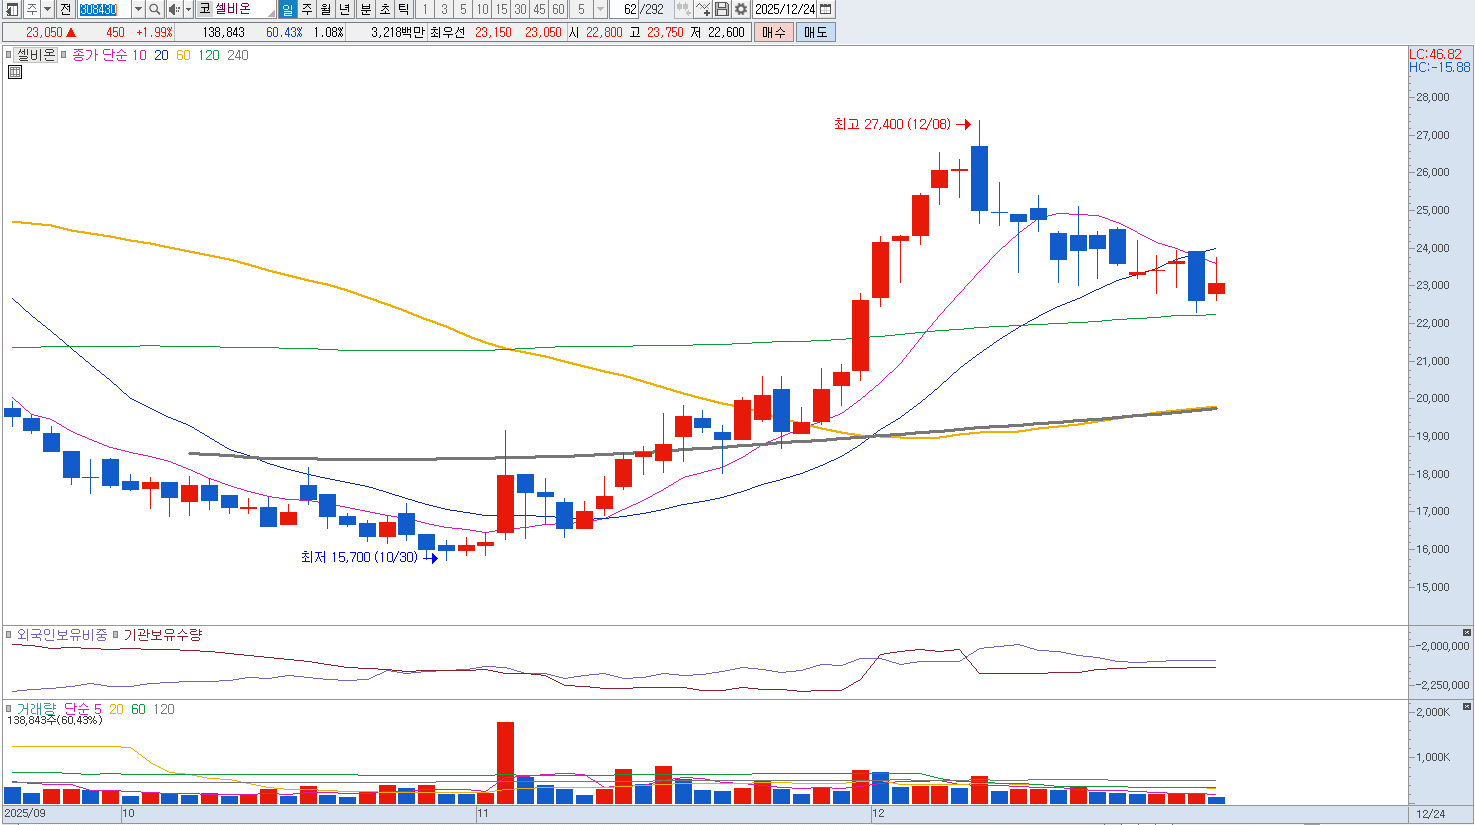
Task: Click the chart layout icon at far left
Action: click(12, 9)
